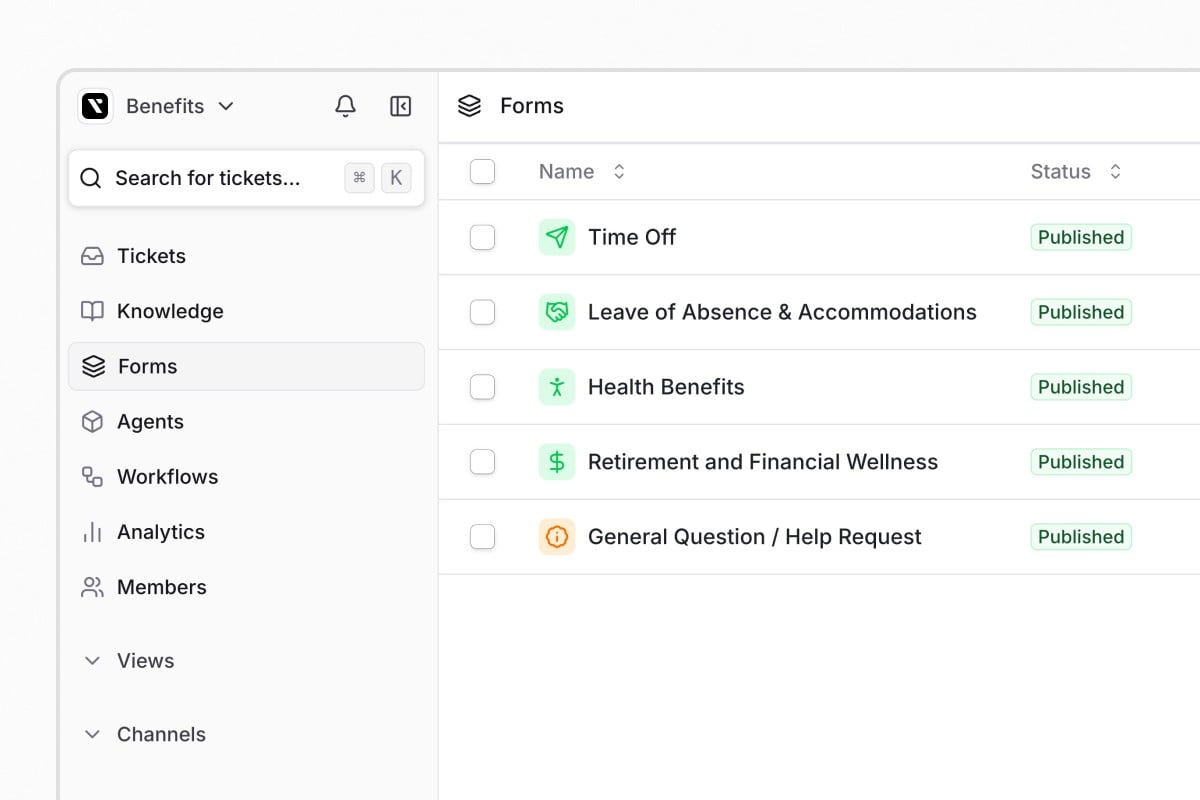Open Tickets in the sidebar
Image resolution: width=1200 pixels, height=800 pixels.
[246, 256]
